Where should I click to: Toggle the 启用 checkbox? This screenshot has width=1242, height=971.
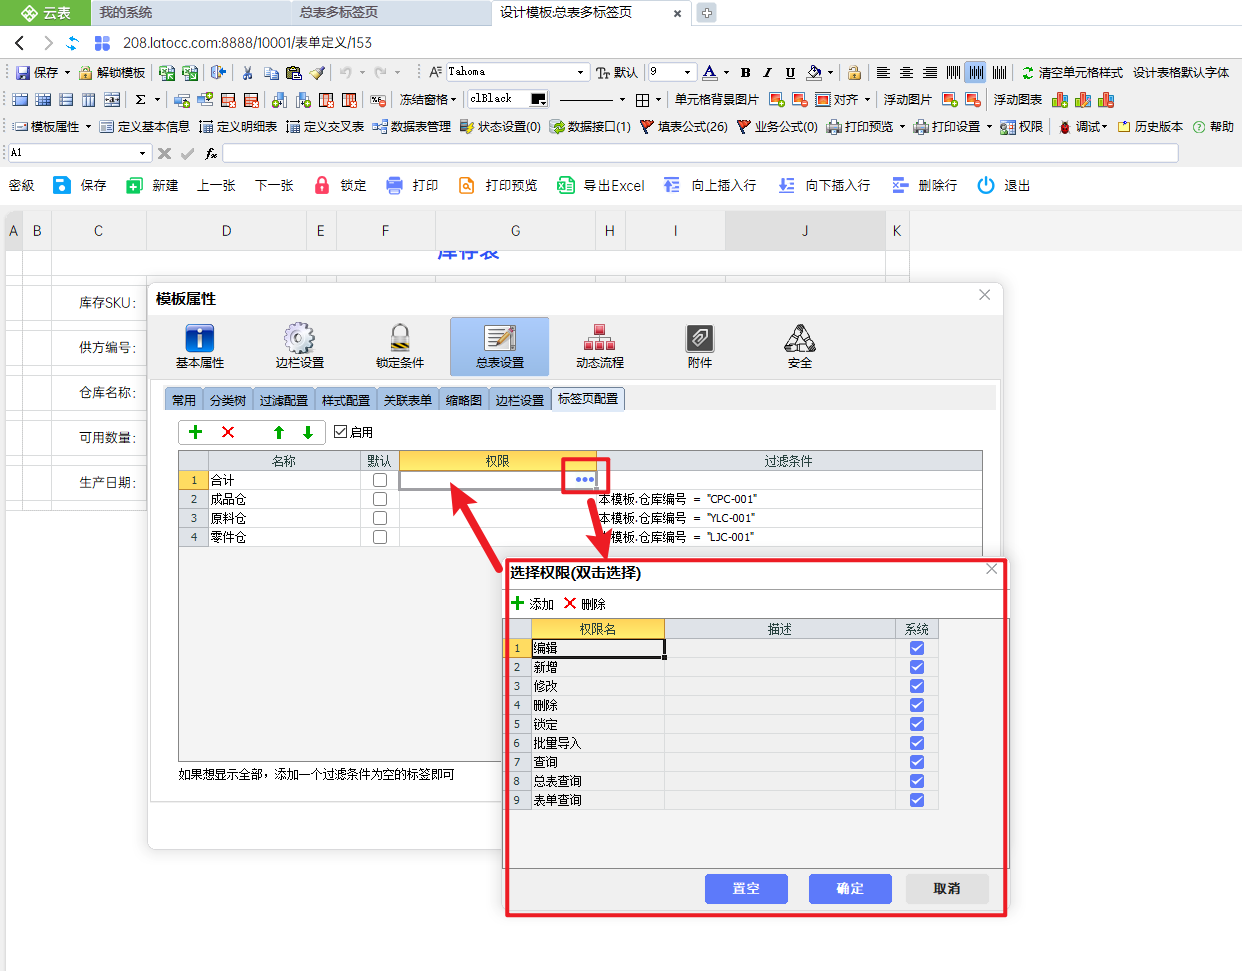341,432
